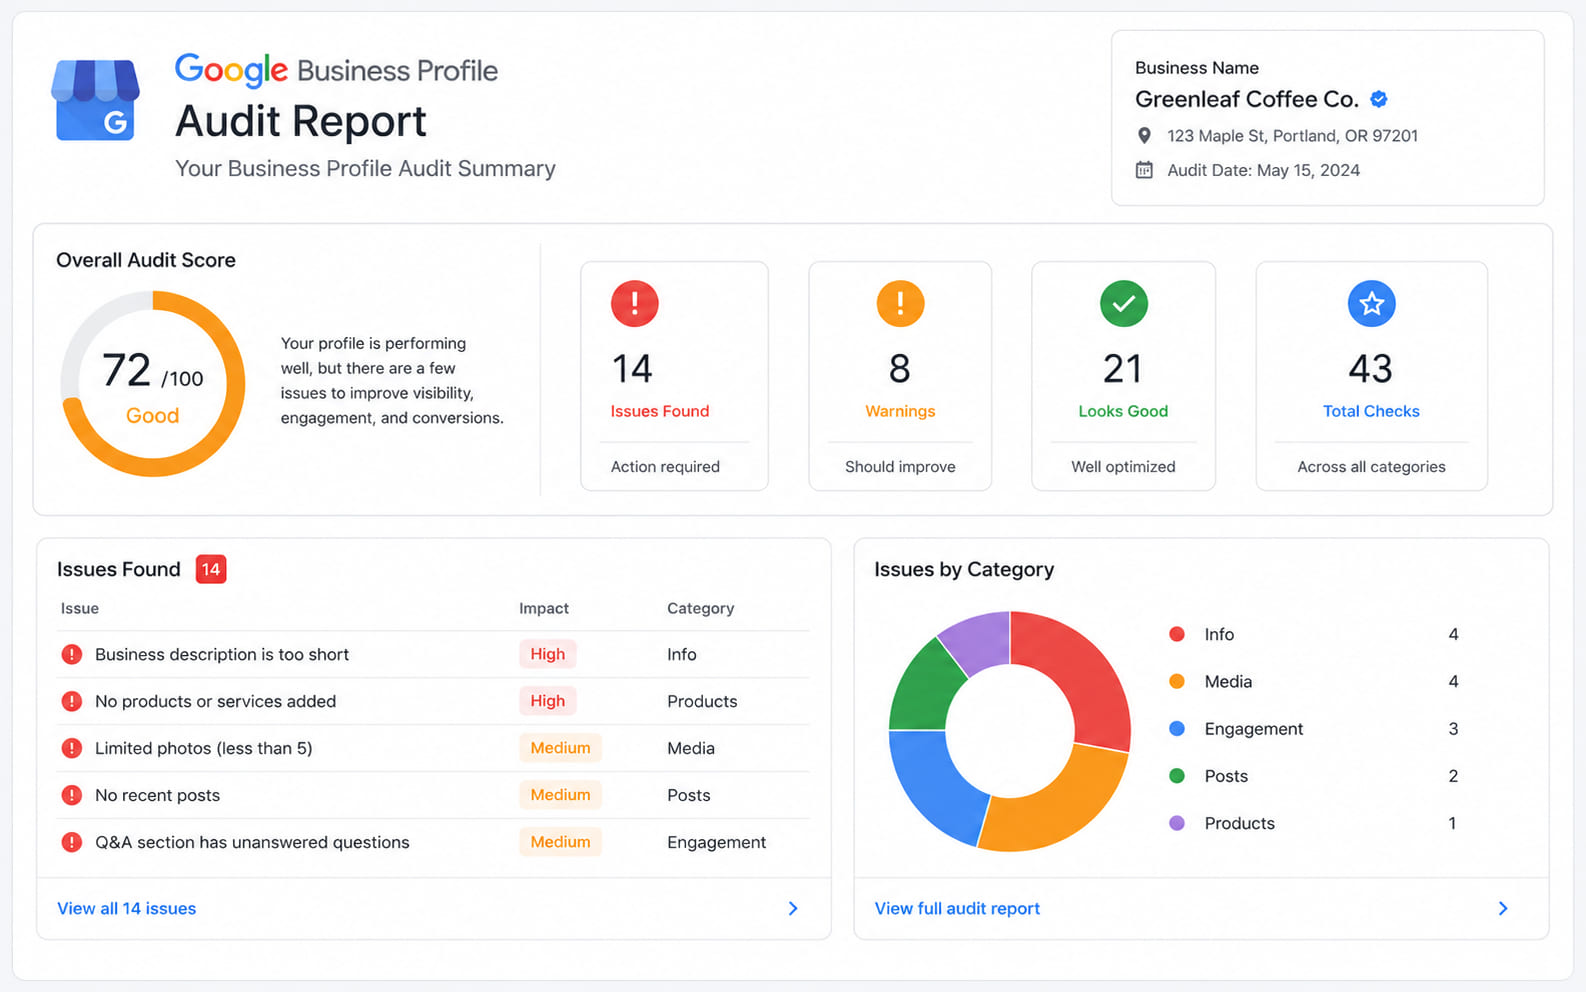Click the High impact tag for Business description issue
This screenshot has width=1586, height=992.
click(548, 654)
